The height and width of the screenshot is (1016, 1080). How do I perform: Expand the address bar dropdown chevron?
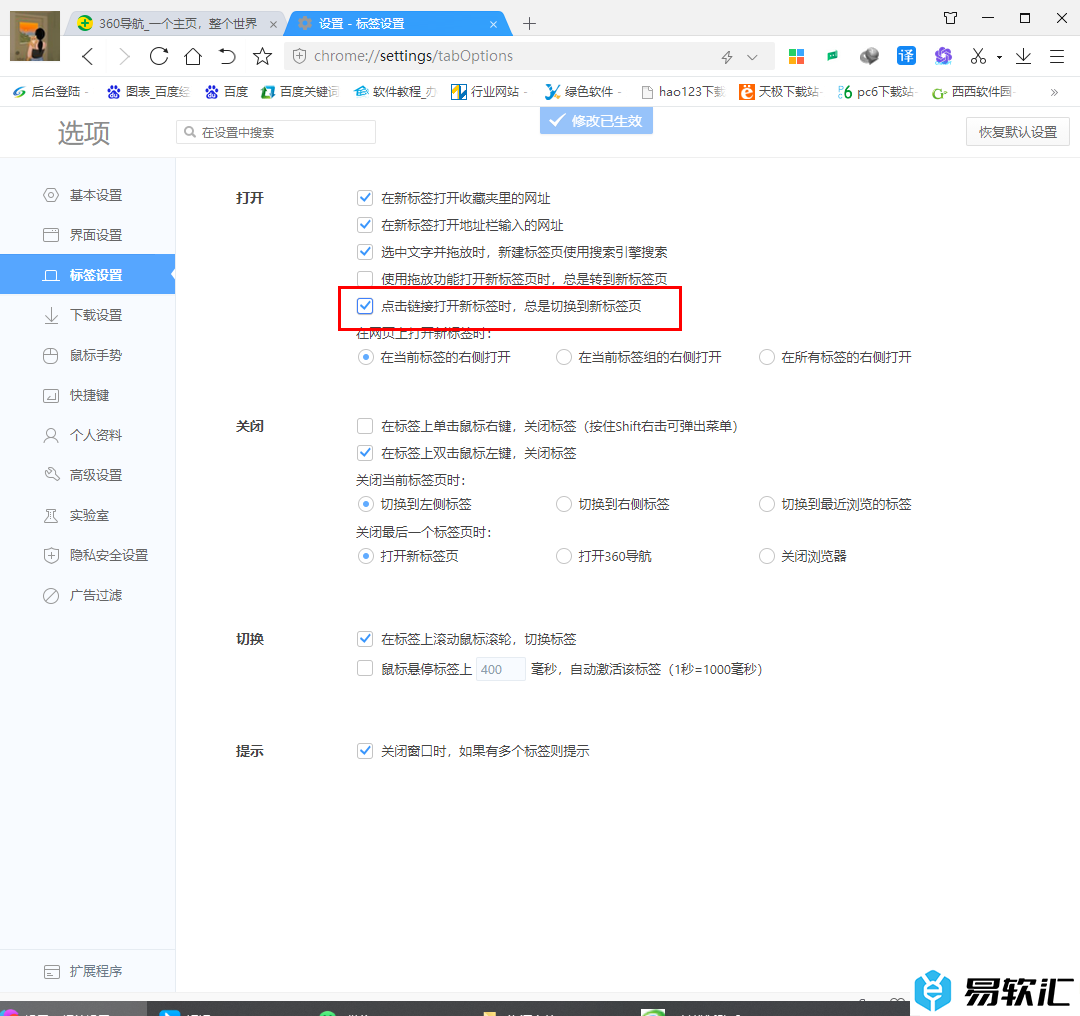[752, 57]
